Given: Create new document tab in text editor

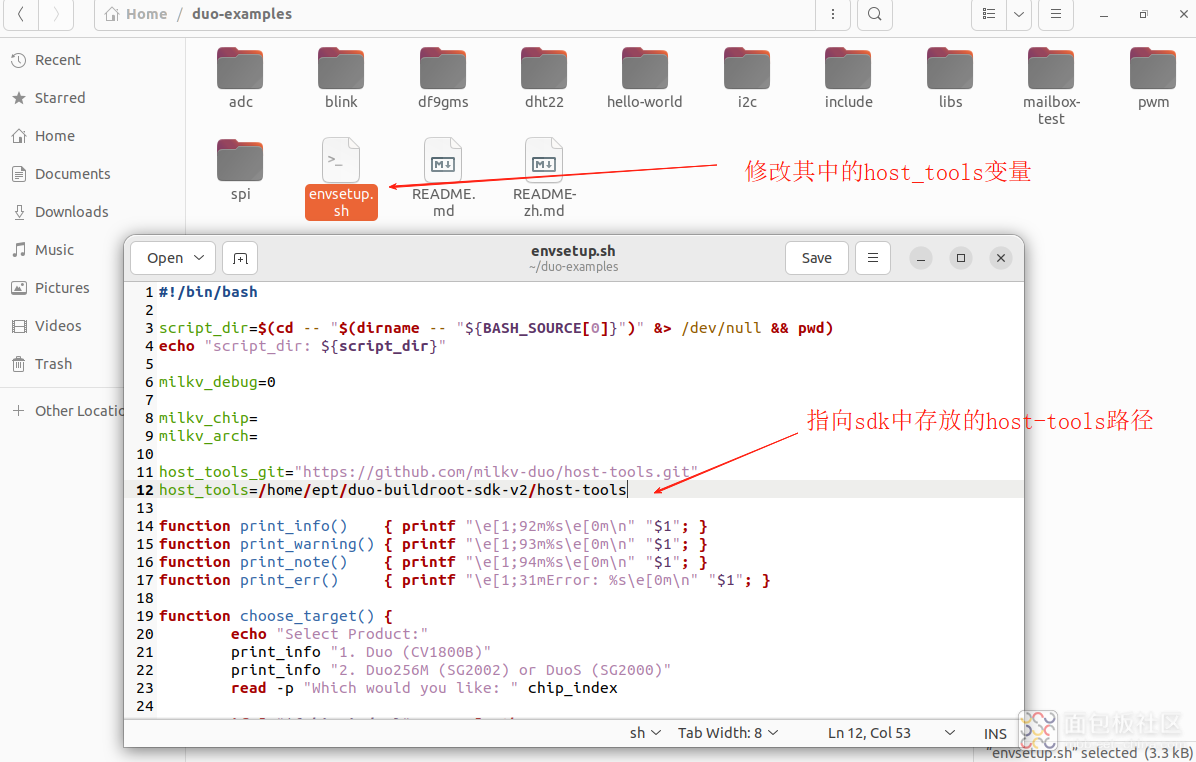Looking at the screenshot, I should click(x=240, y=258).
